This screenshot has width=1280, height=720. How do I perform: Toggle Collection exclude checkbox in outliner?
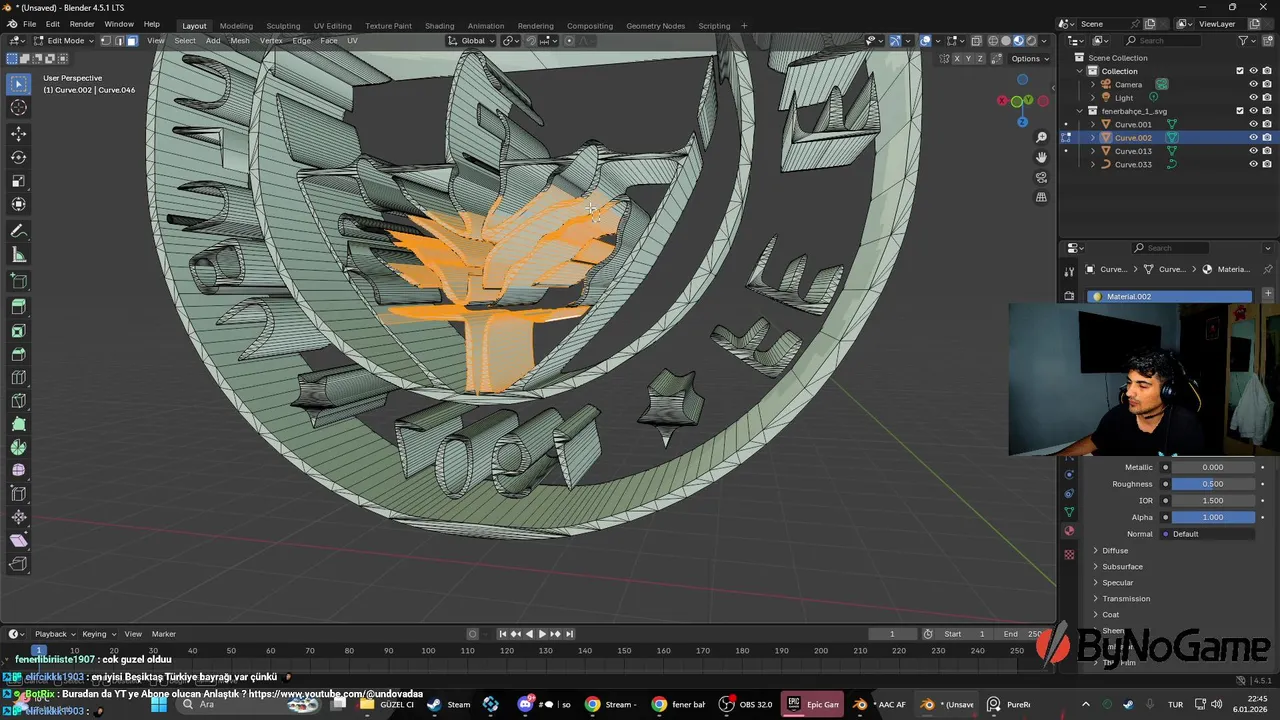(1240, 71)
